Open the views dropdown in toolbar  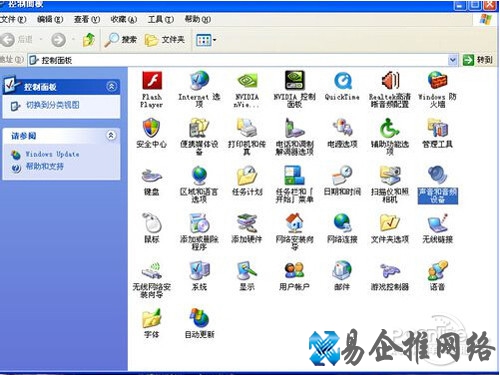click(x=206, y=40)
